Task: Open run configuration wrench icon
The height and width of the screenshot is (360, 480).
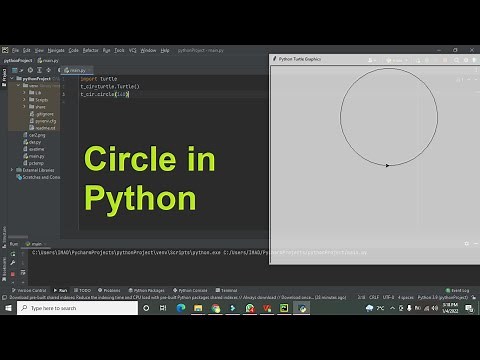Action: click(x=13, y=263)
